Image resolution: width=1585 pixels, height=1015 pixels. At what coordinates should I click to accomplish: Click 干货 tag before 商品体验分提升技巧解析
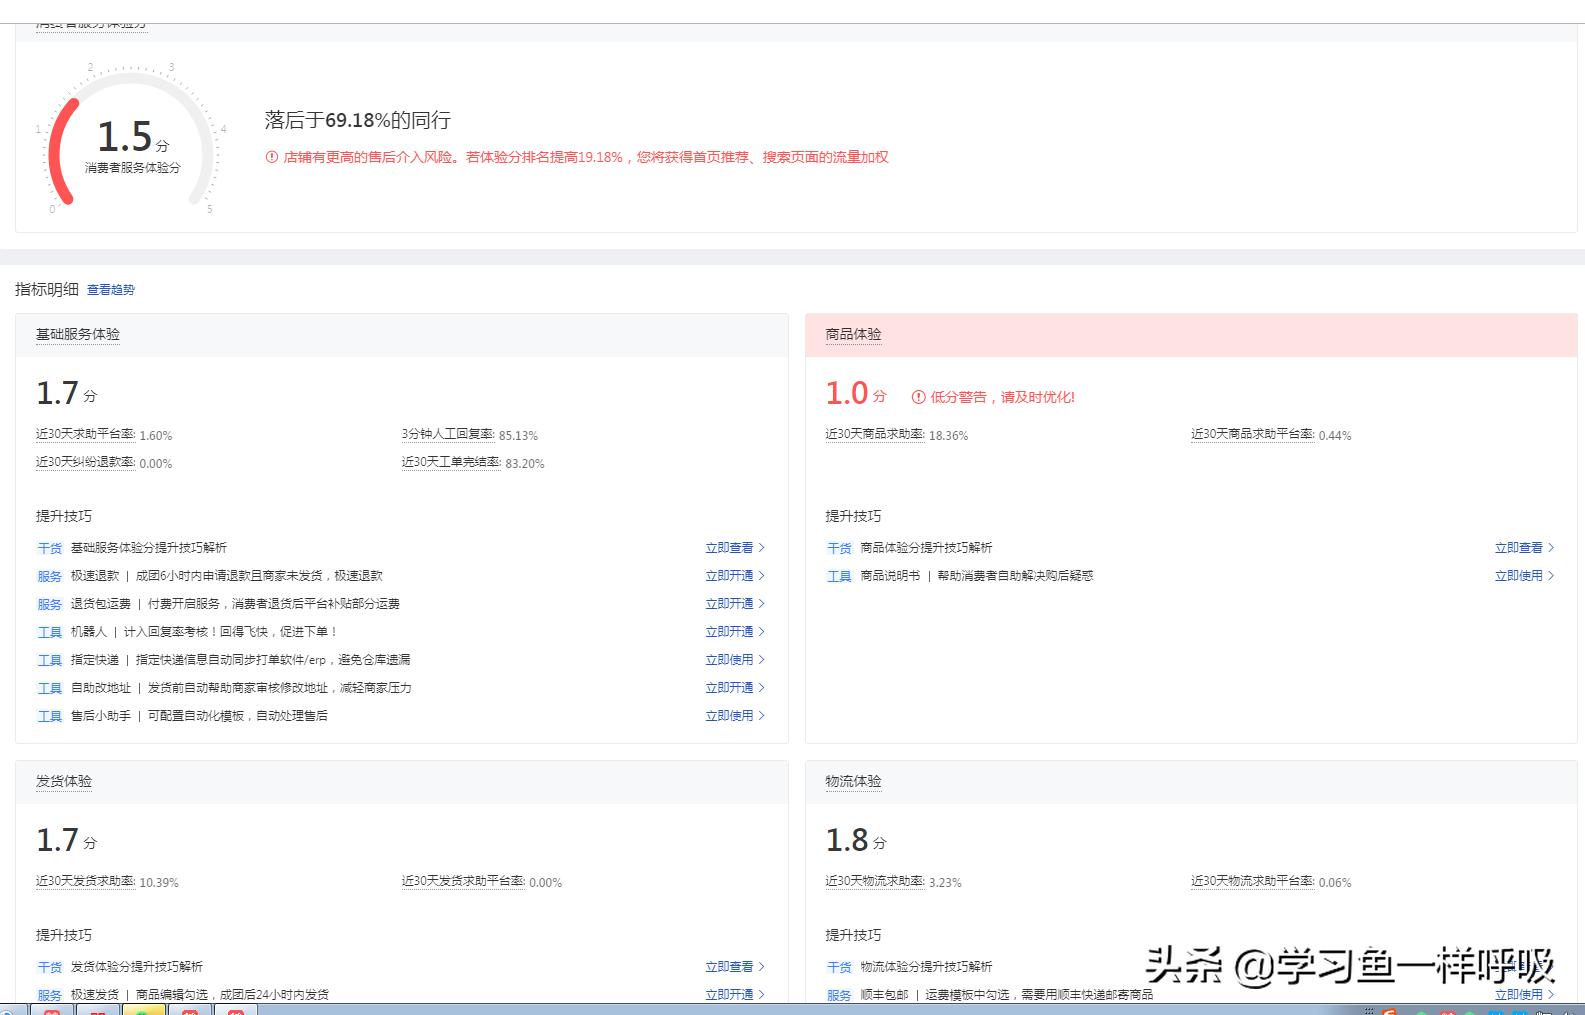coord(839,548)
